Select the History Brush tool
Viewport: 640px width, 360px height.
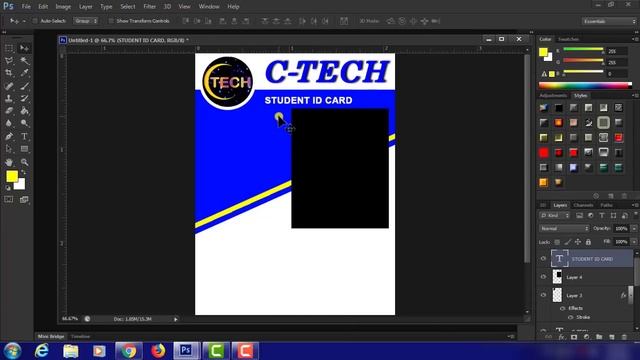coord(24,98)
